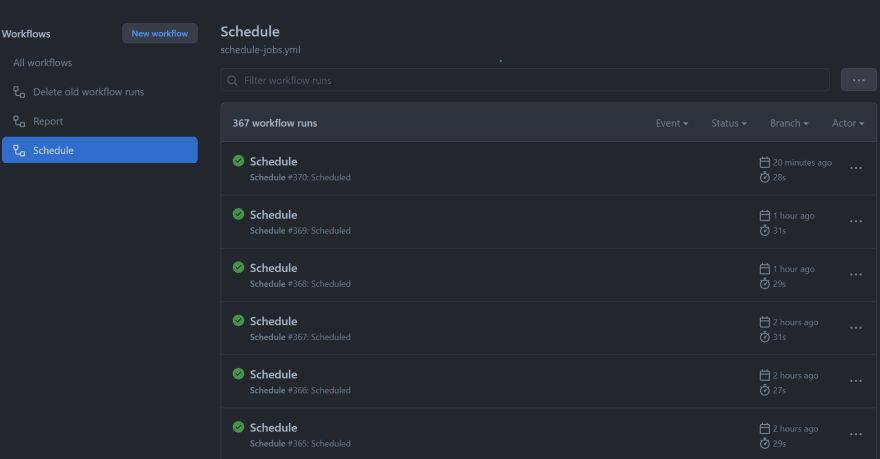Click the workflow icon beside Delete old workflow runs
This screenshot has width=880, height=459.
[19, 92]
